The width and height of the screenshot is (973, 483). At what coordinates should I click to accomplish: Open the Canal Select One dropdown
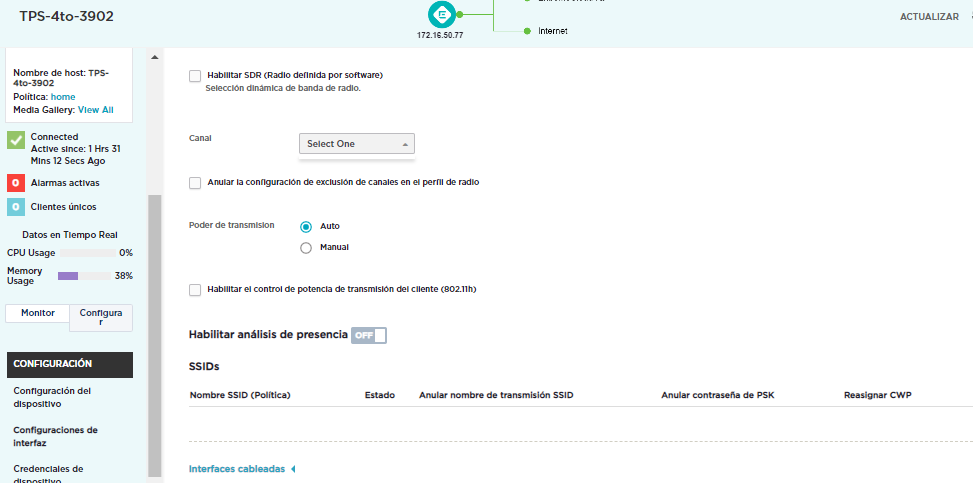click(x=356, y=144)
